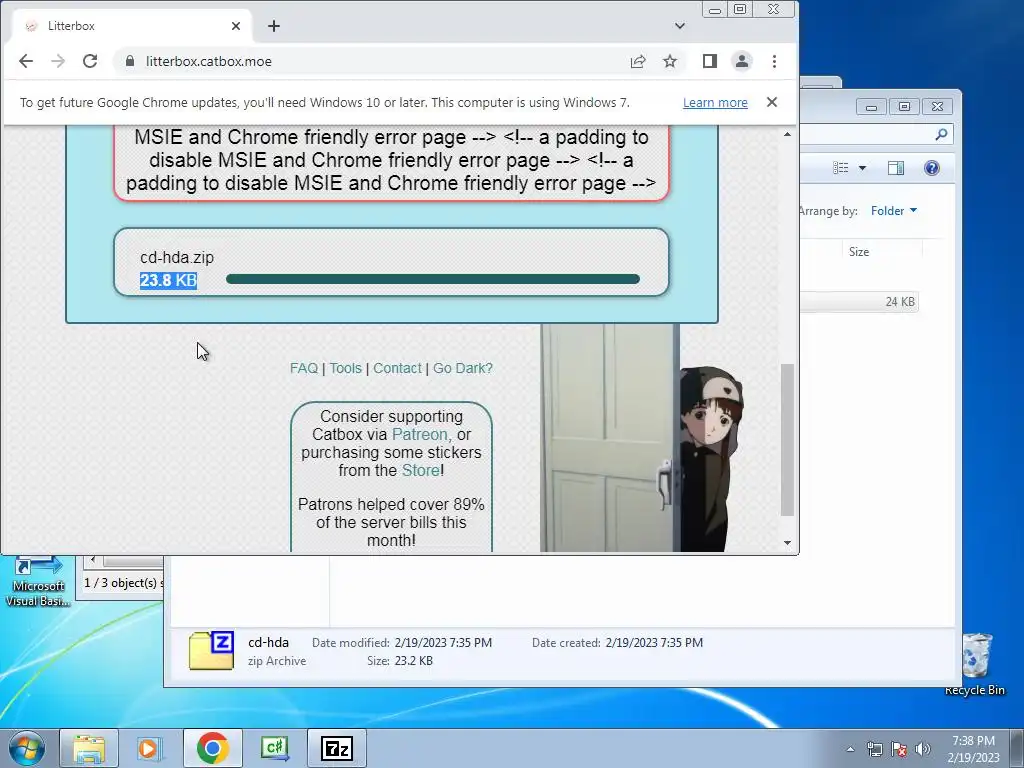Open the FAQ link
The width and height of the screenshot is (1024, 768).
304,368
